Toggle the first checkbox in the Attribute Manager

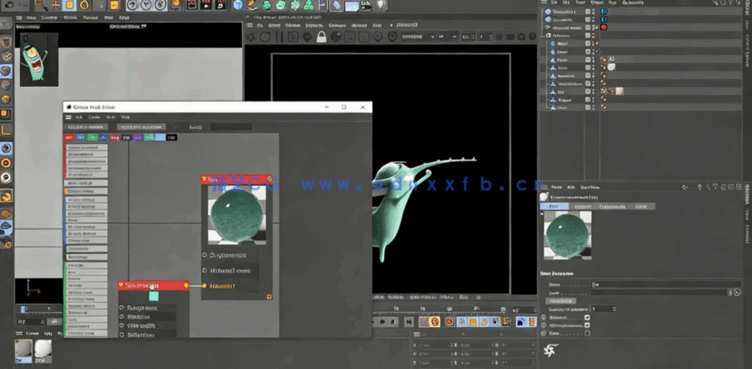pyautogui.click(x=588, y=318)
